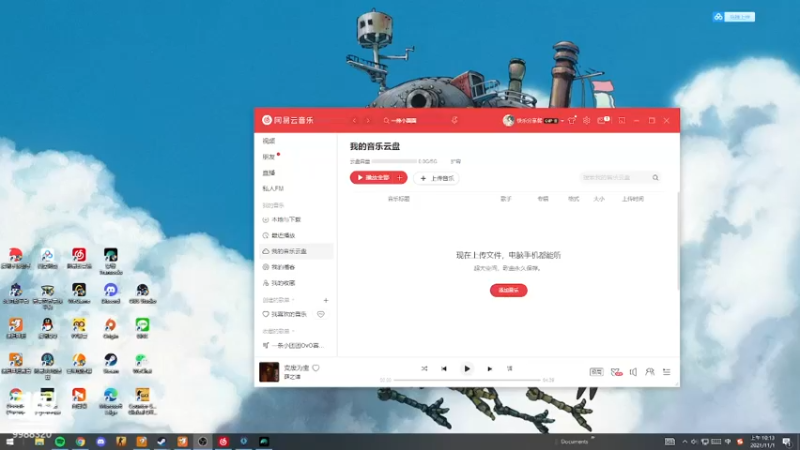The height and width of the screenshot is (450, 800).
Task: Open the sound quality selector
Action: pyautogui.click(x=596, y=372)
